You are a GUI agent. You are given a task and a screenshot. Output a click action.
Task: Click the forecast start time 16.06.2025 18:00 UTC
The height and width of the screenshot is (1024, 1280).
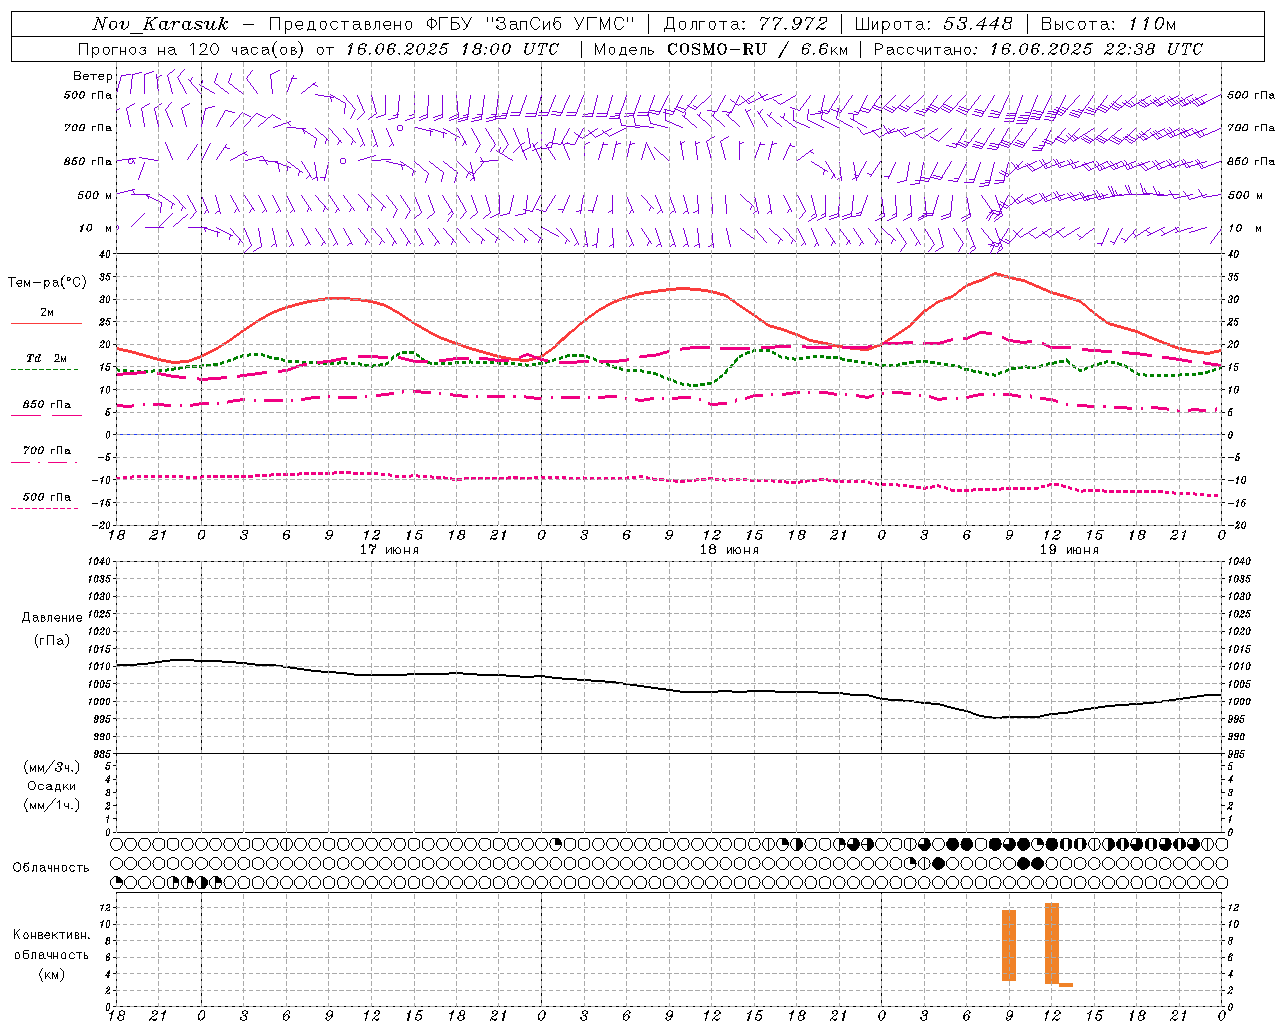pos(453,49)
